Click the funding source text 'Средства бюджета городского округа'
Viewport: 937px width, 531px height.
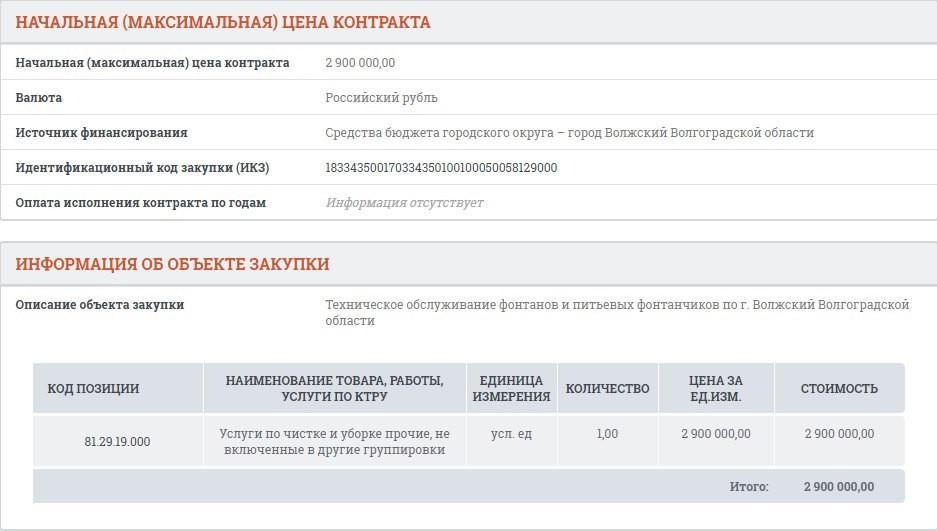(439, 133)
